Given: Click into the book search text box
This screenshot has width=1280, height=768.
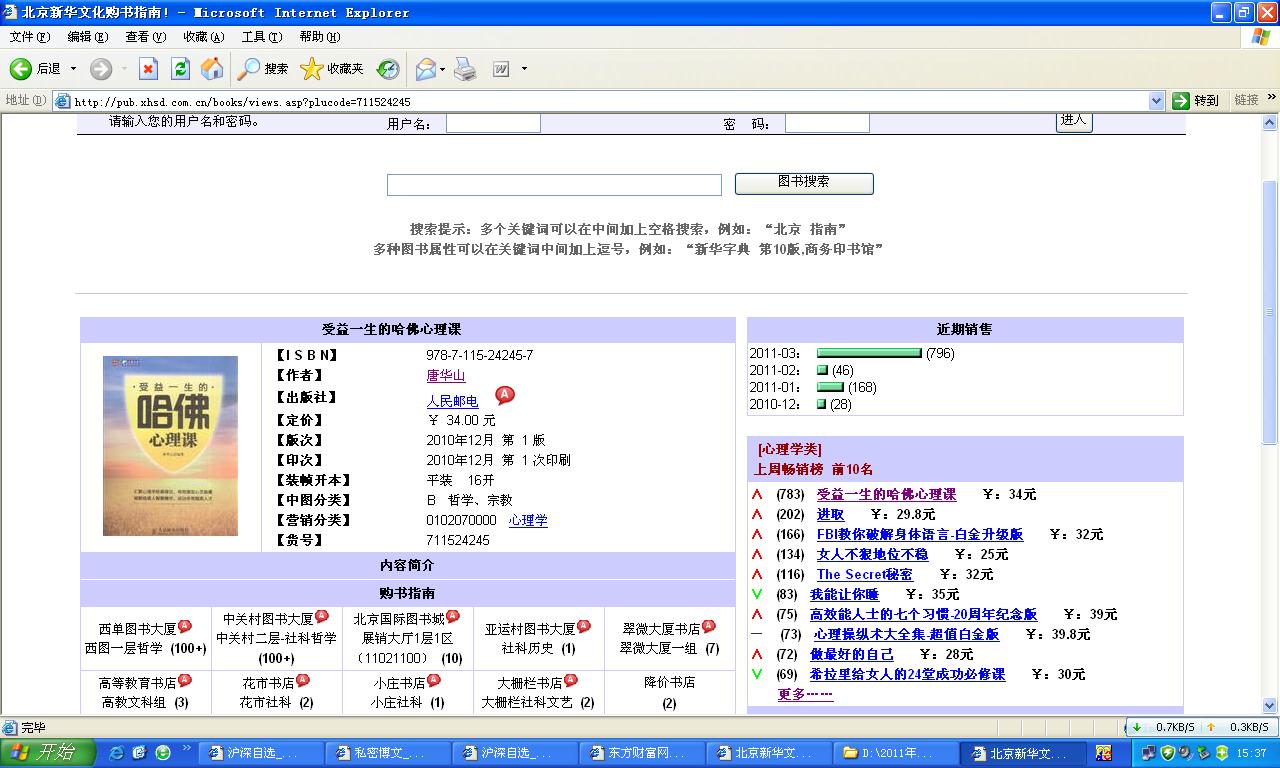Looking at the screenshot, I should pos(554,185).
